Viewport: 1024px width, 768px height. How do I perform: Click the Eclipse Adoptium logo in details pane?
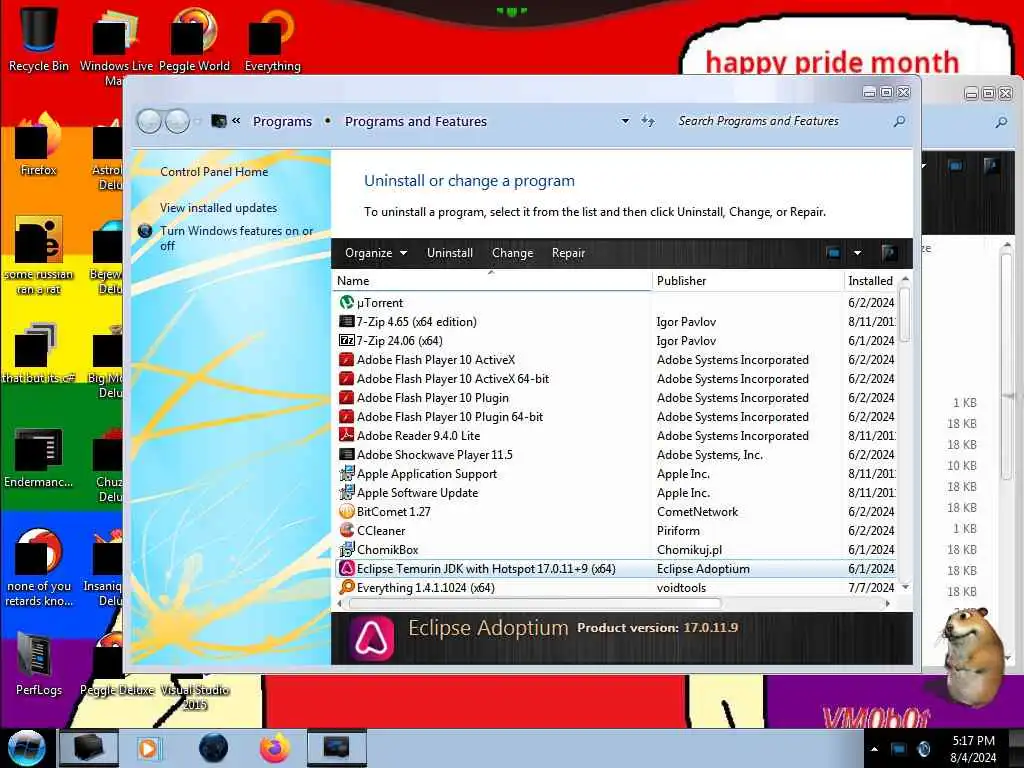(371, 638)
